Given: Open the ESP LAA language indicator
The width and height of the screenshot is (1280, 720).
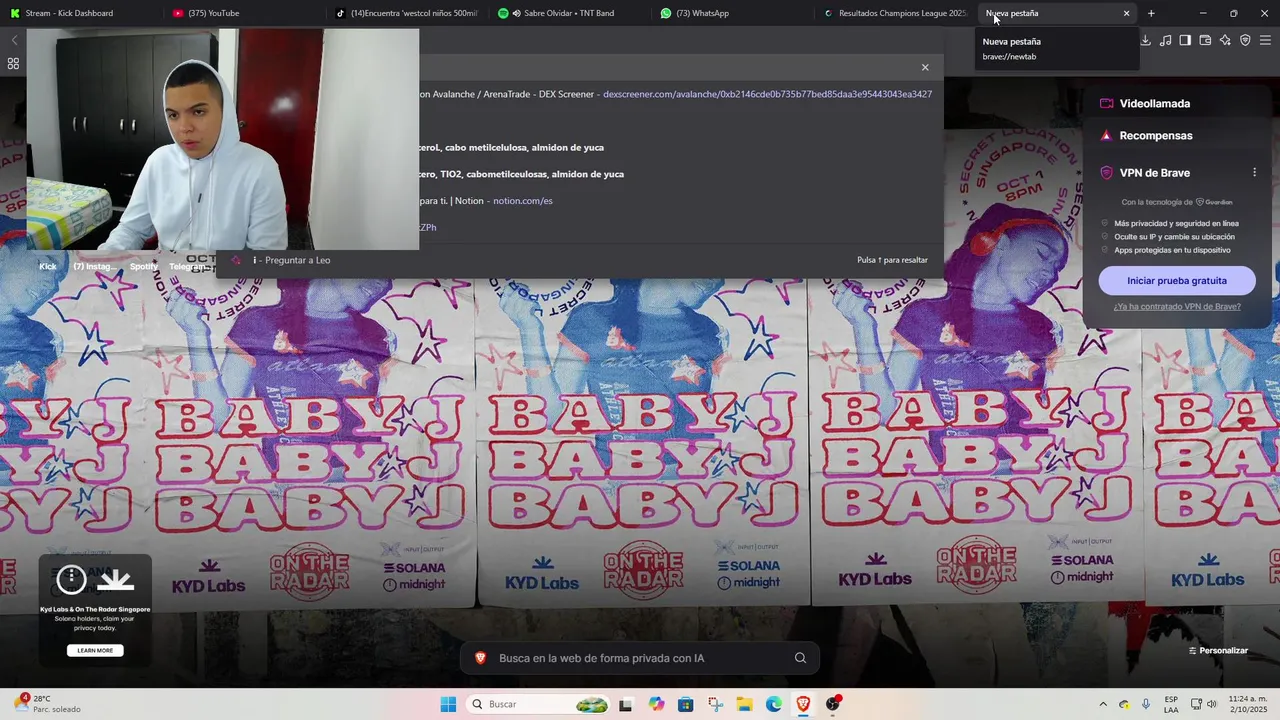Looking at the screenshot, I should point(1171,704).
